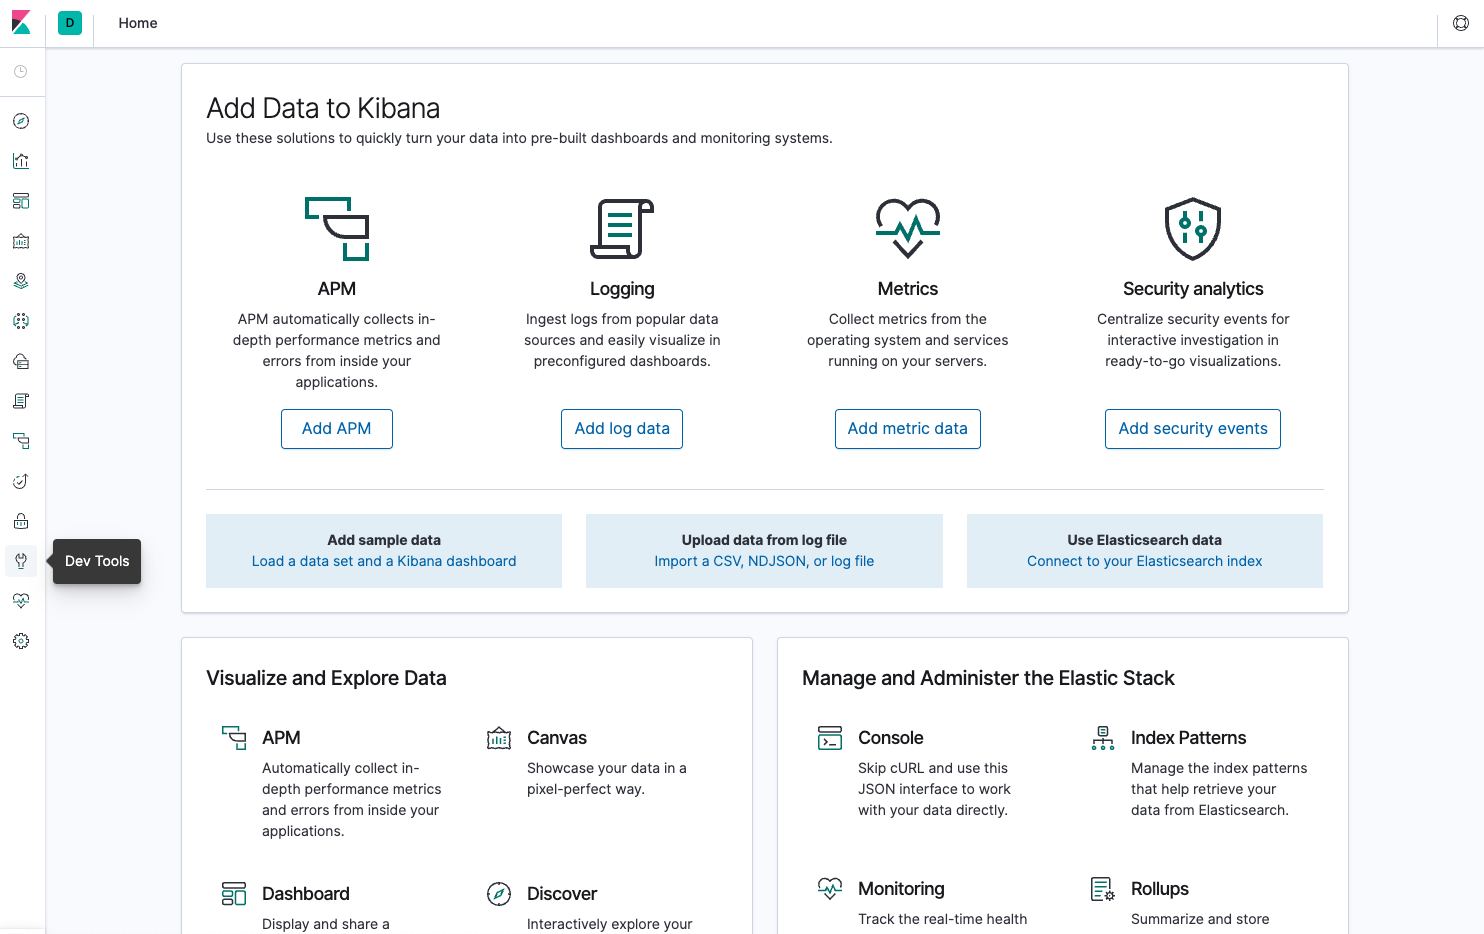This screenshot has width=1484, height=934.
Task: Open the Monitoring title in Manage section
Action: pos(901,889)
